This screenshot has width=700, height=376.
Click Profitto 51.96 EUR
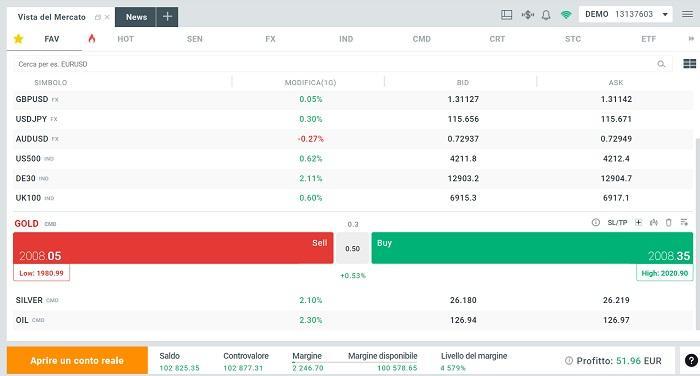point(619,360)
